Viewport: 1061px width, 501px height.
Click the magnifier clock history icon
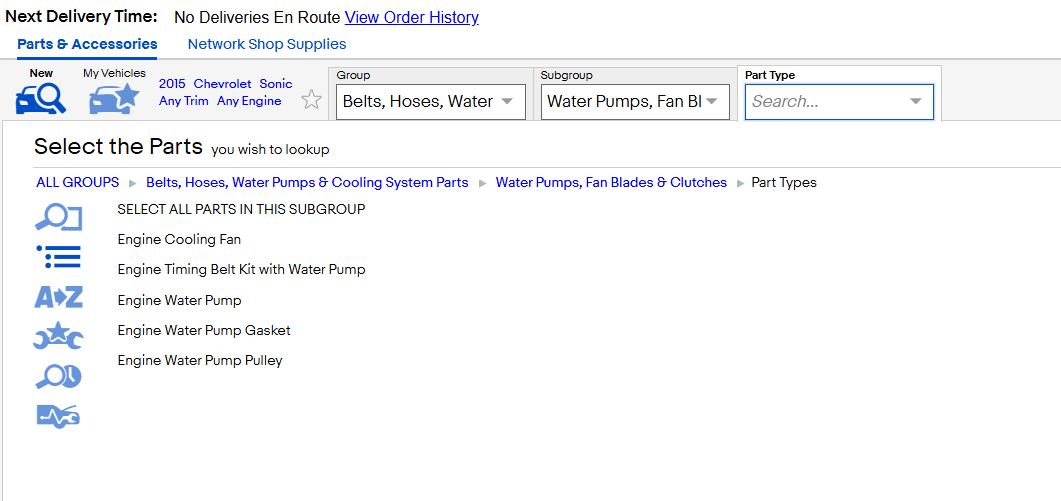coord(58,376)
